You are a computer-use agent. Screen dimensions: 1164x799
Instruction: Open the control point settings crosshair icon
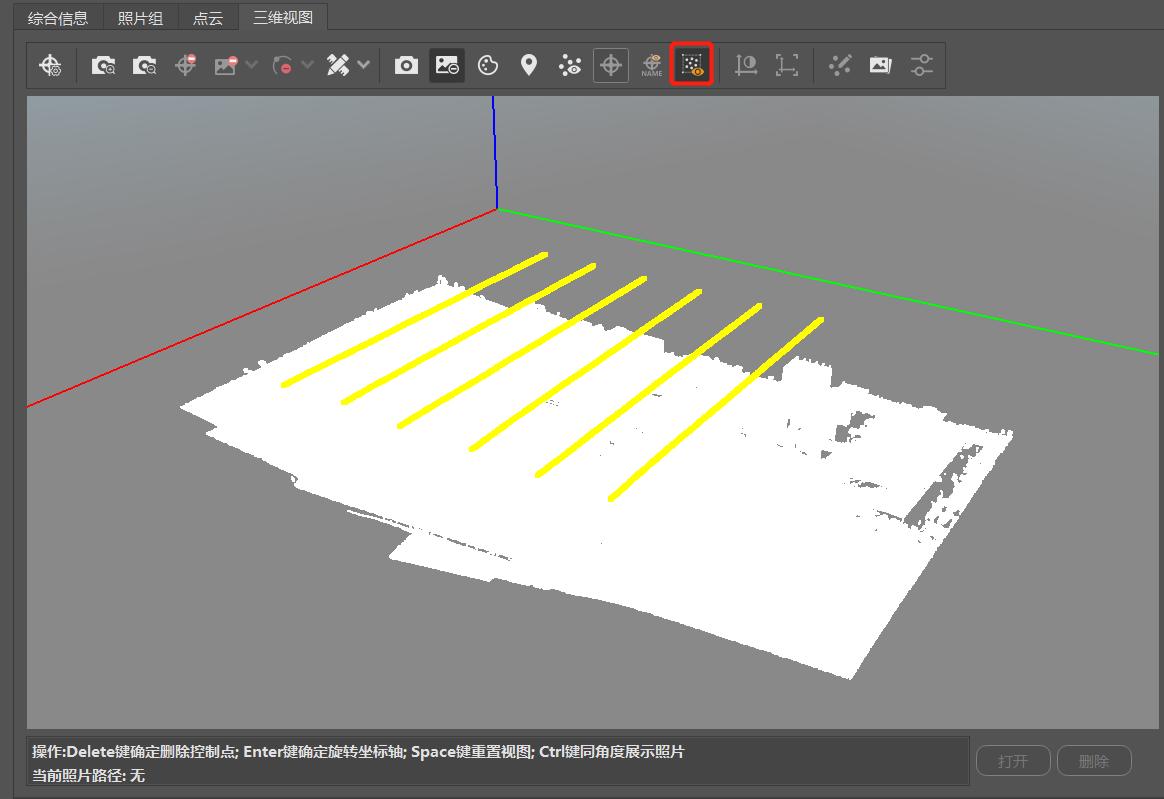50,65
